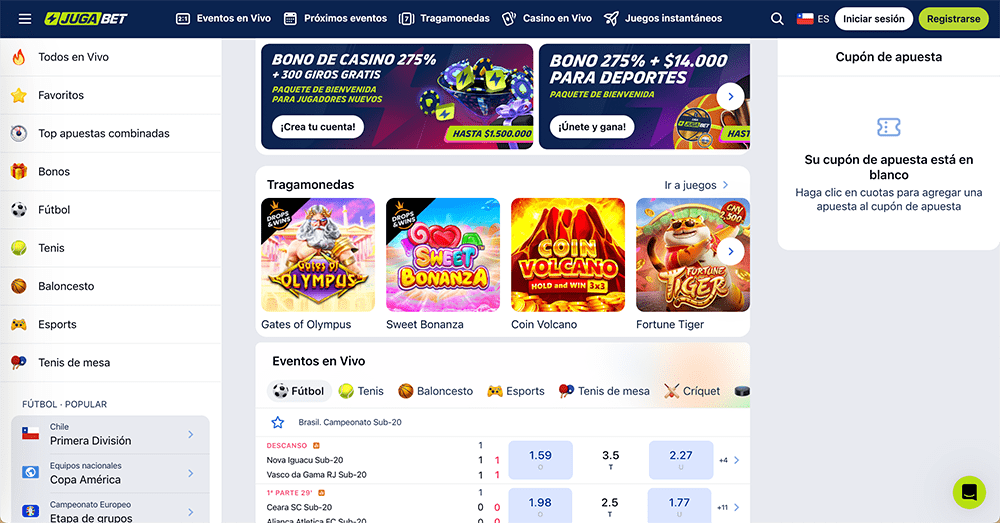Open the green live chat bubble
The width and height of the screenshot is (1000, 523).
pyautogui.click(x=969, y=492)
